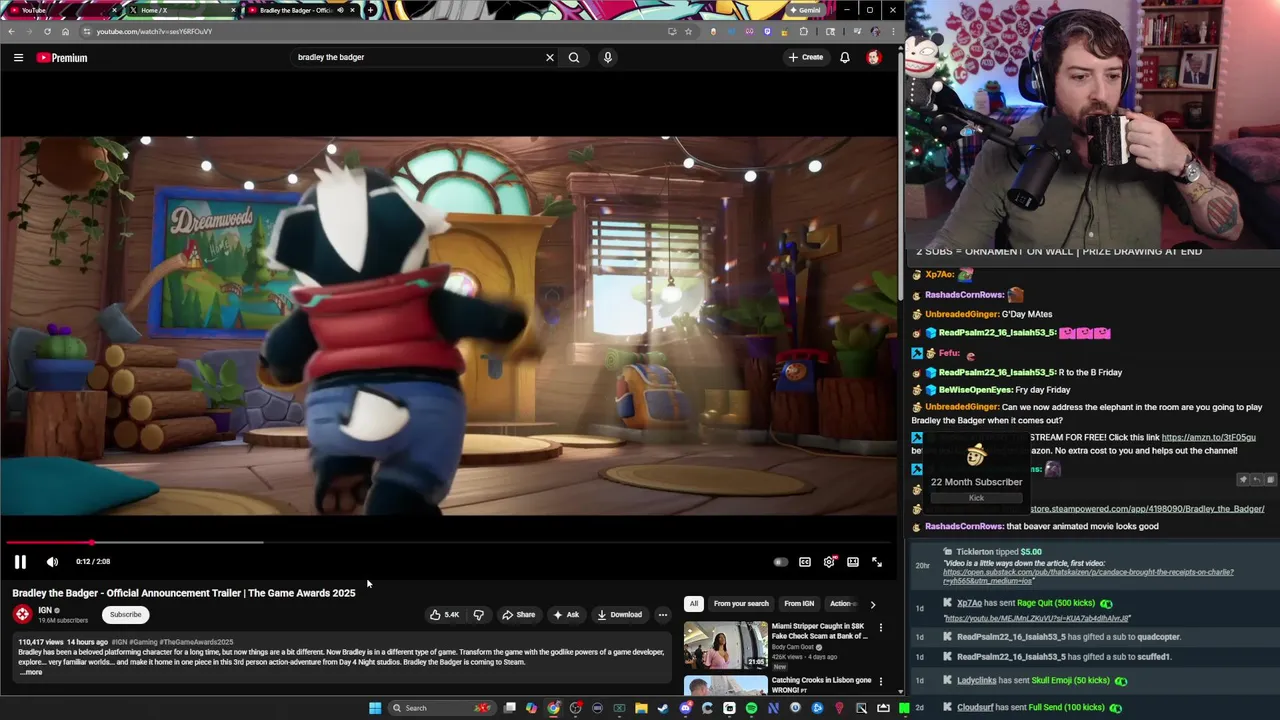This screenshot has width=1280, height=720.
Task: Open options for Catching Crooks video
Action: click(x=881, y=681)
